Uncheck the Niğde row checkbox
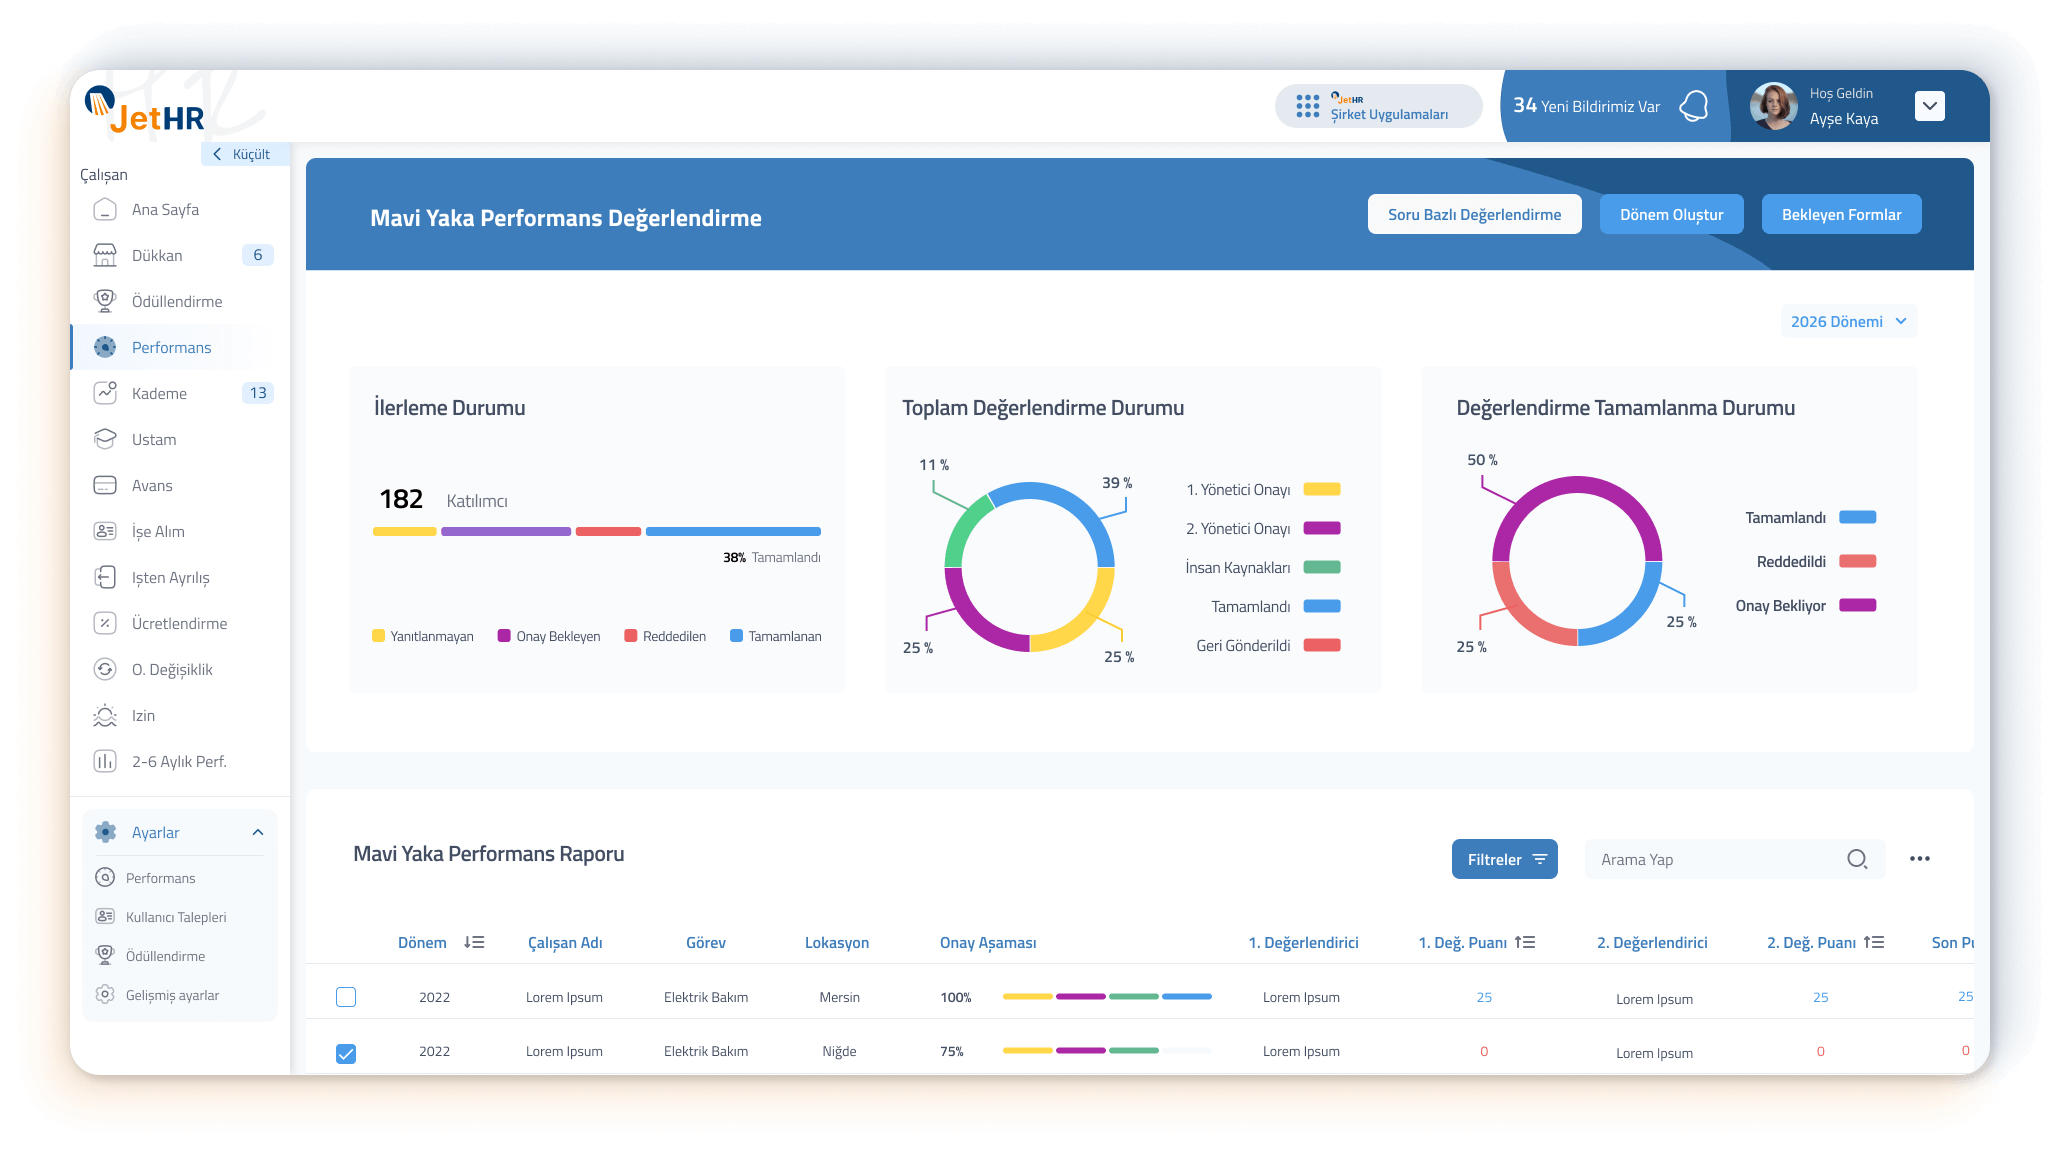 [346, 1053]
